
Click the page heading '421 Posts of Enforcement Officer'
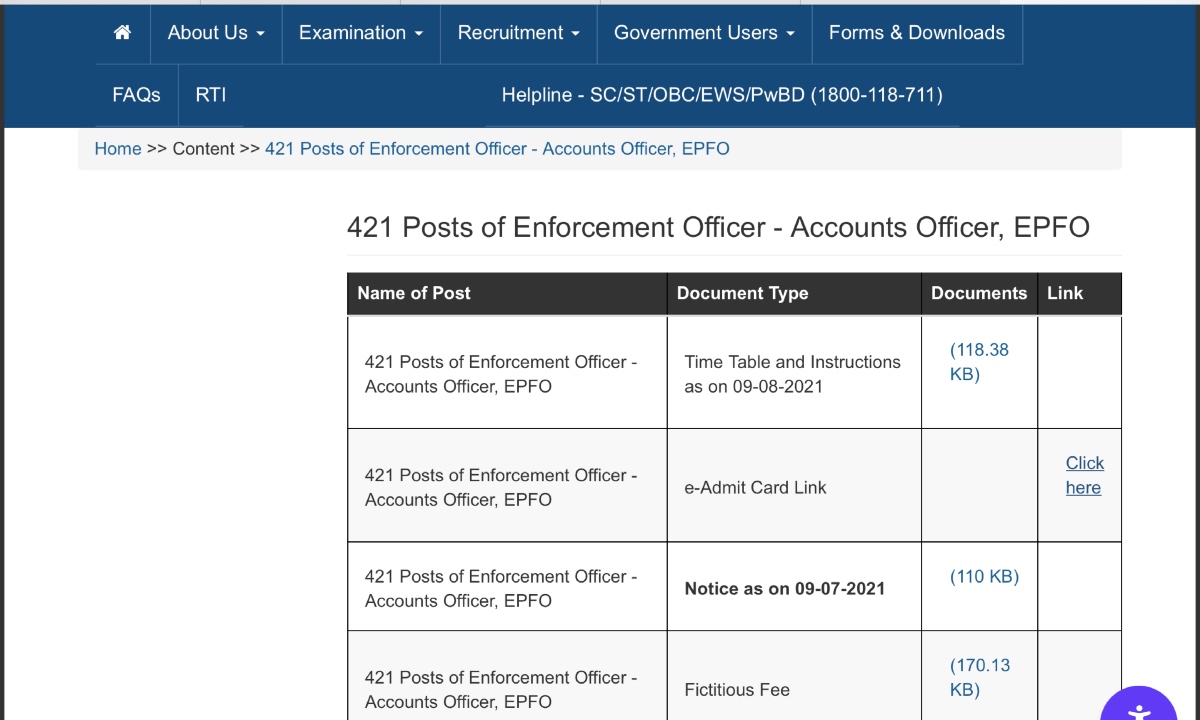[x=717, y=227]
